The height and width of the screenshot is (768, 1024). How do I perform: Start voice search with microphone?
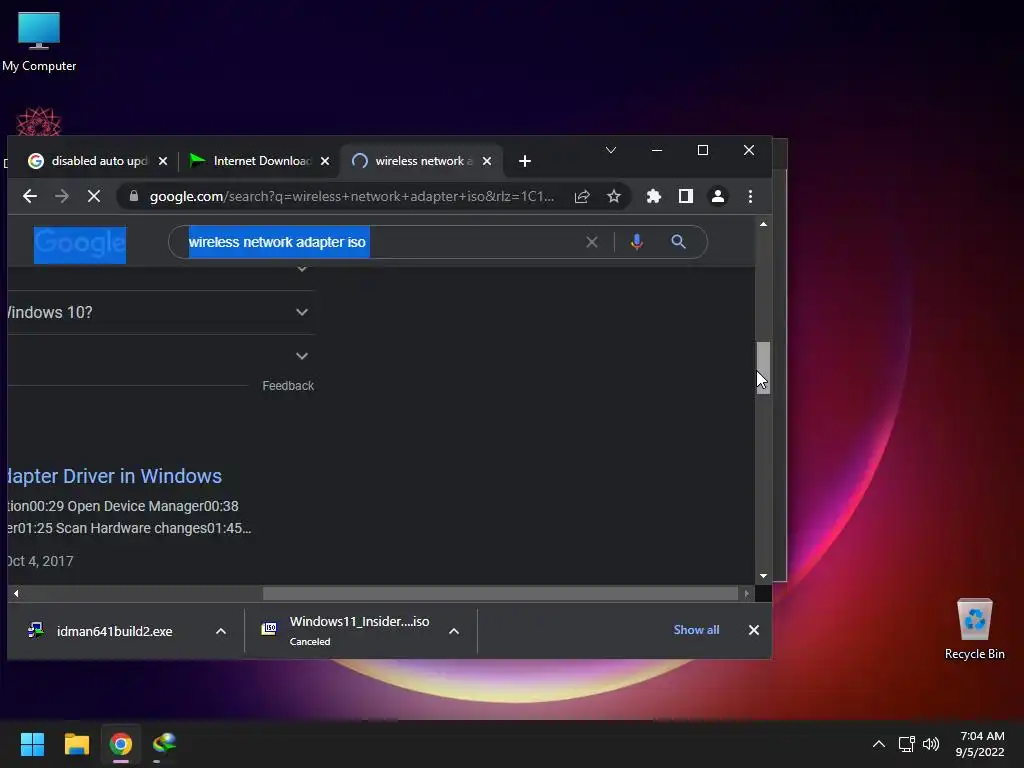pyautogui.click(x=637, y=242)
